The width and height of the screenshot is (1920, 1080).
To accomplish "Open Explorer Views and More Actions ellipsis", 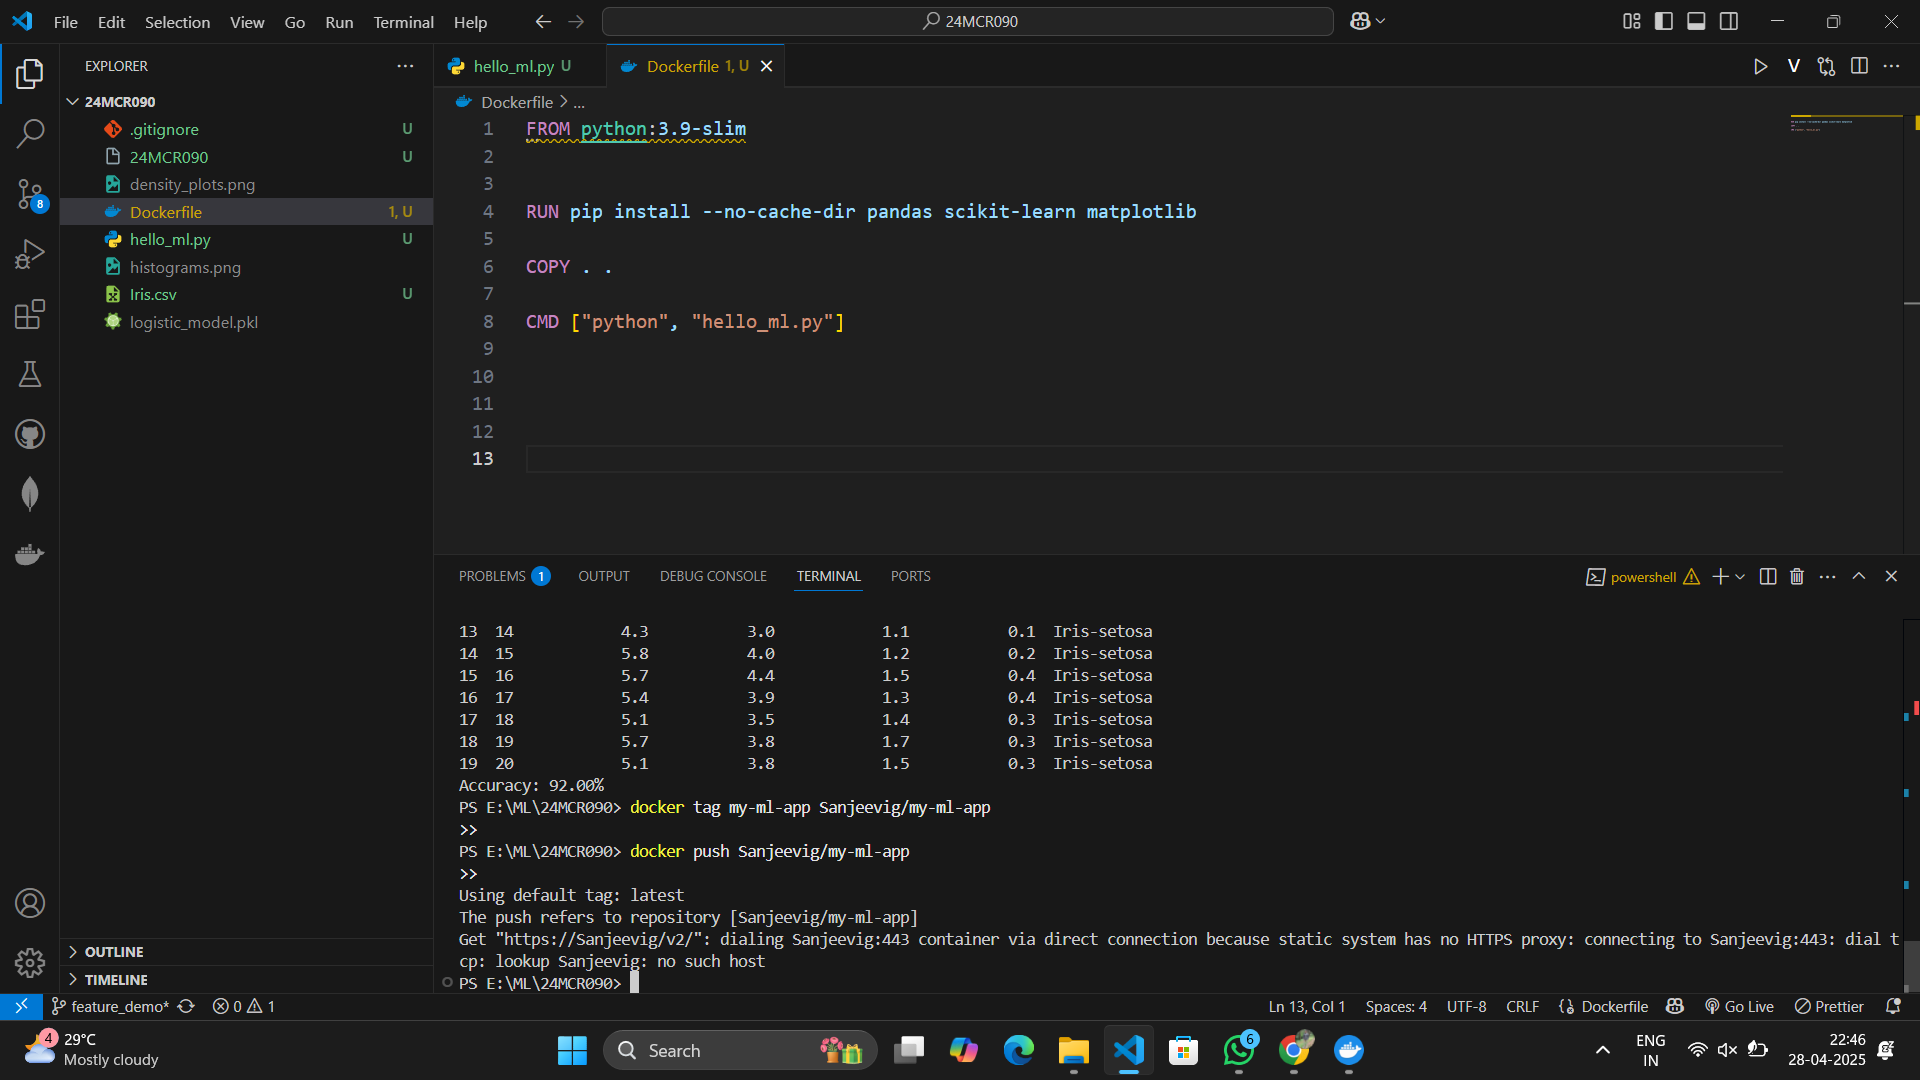I will tap(405, 66).
